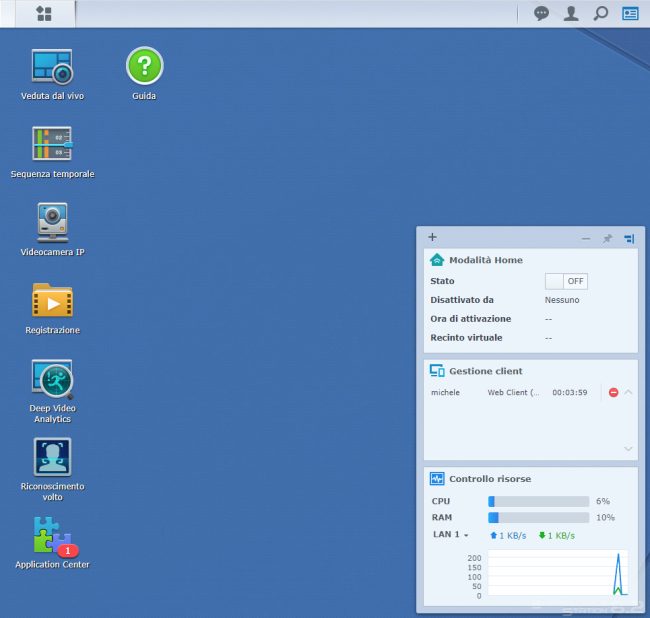Open the user account options icon
Image resolution: width=650 pixels, height=618 pixels.
click(571, 14)
